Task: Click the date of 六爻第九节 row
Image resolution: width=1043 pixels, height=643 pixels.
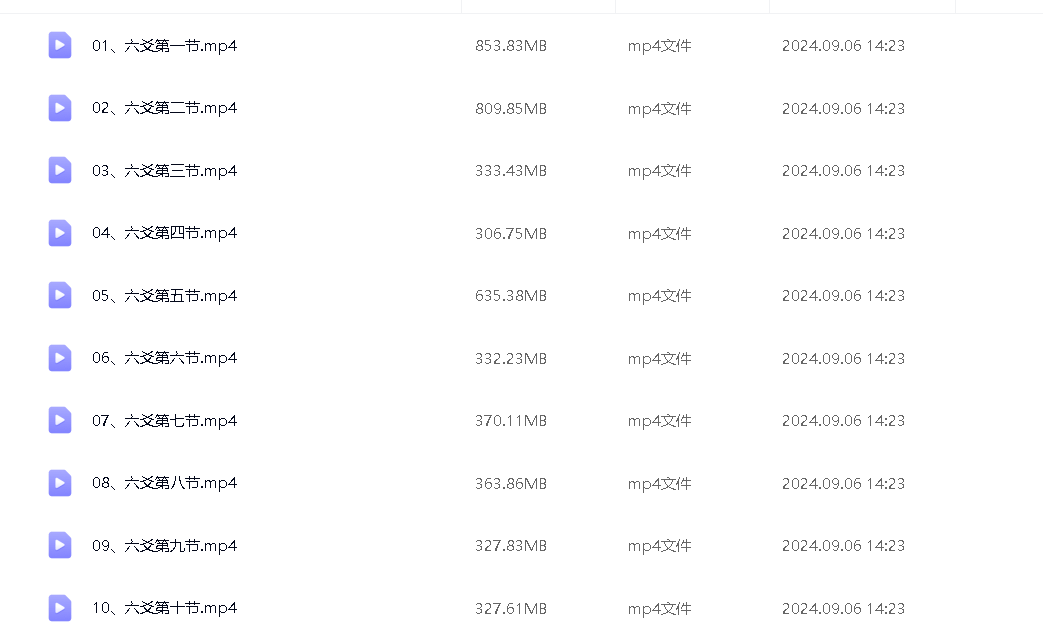Action: click(x=843, y=546)
